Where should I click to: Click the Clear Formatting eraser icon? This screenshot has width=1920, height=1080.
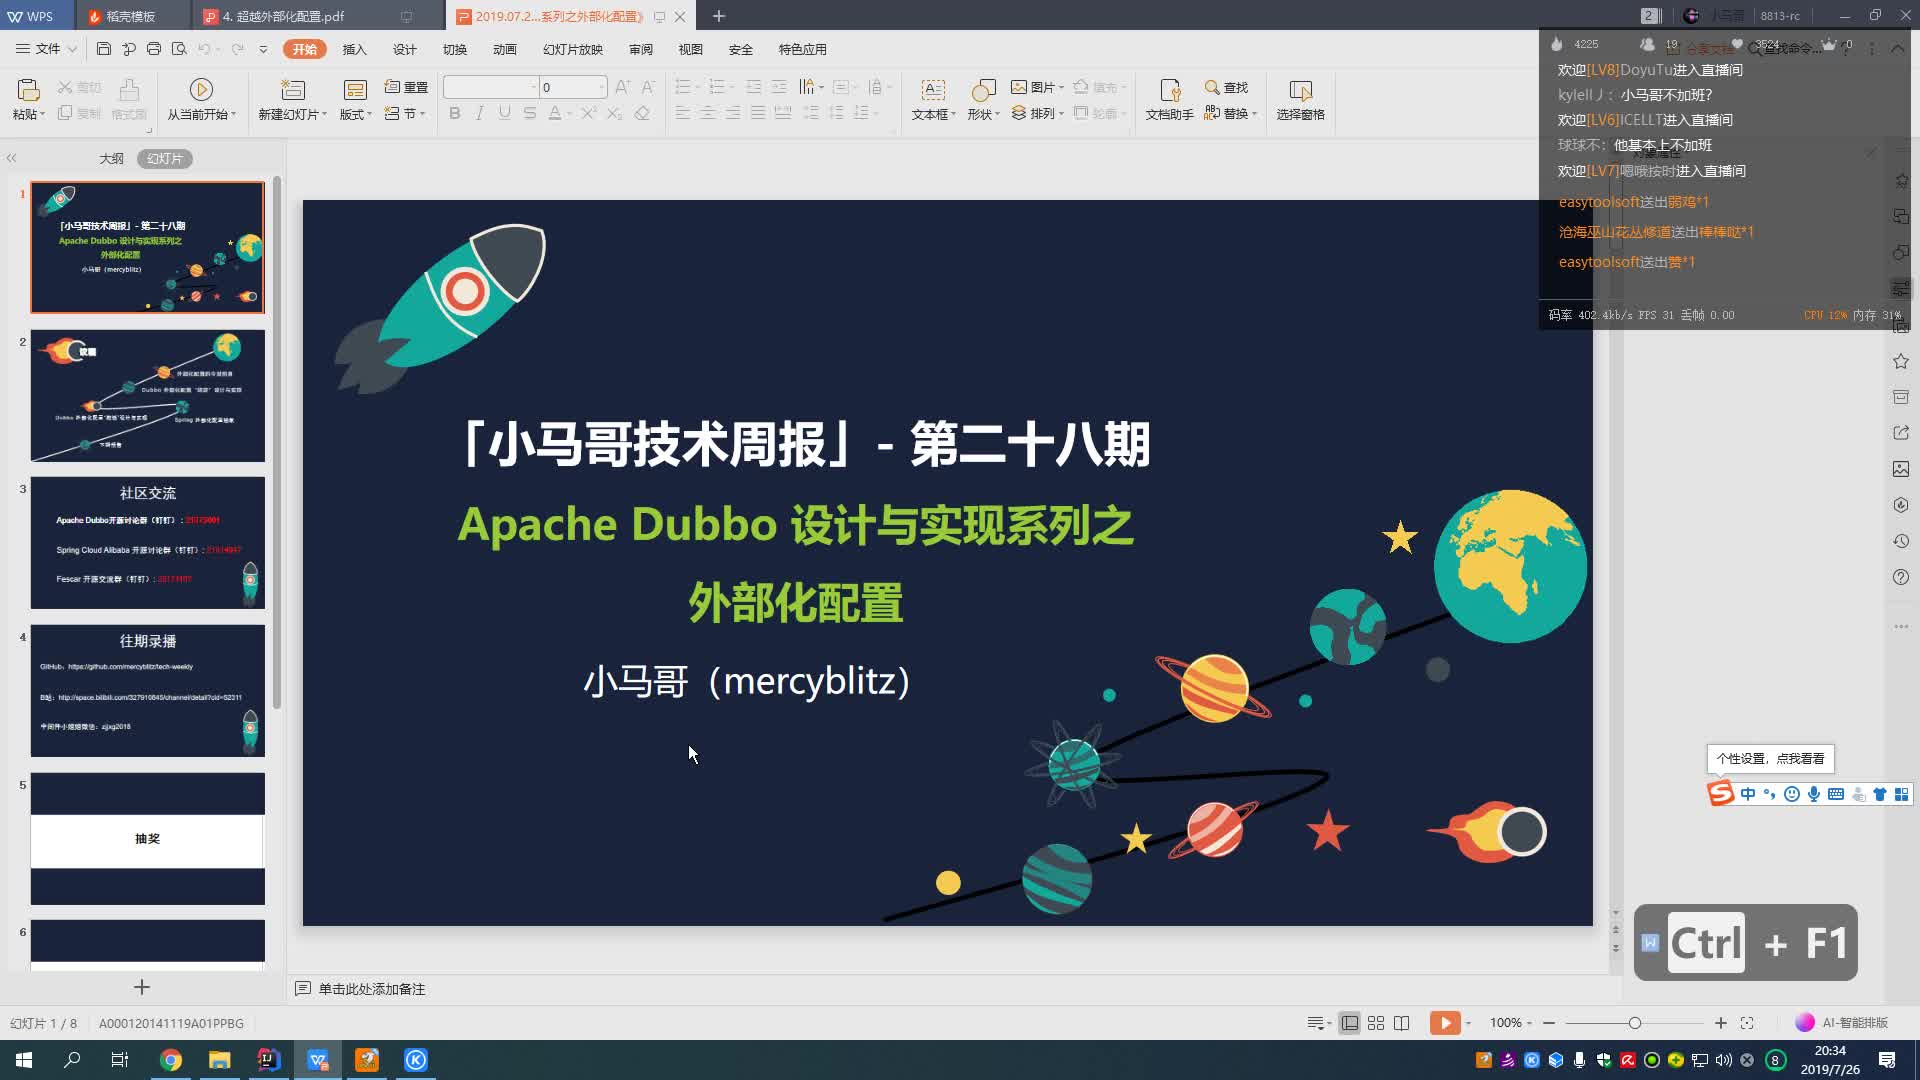click(642, 114)
